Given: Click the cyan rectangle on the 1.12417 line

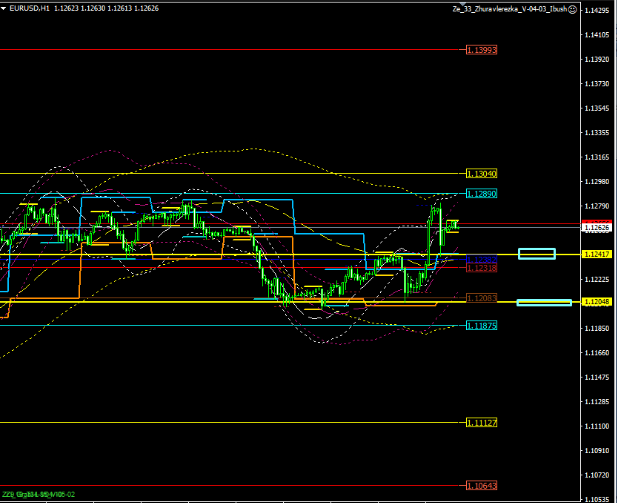Looking at the screenshot, I should pyautogui.click(x=537, y=254).
